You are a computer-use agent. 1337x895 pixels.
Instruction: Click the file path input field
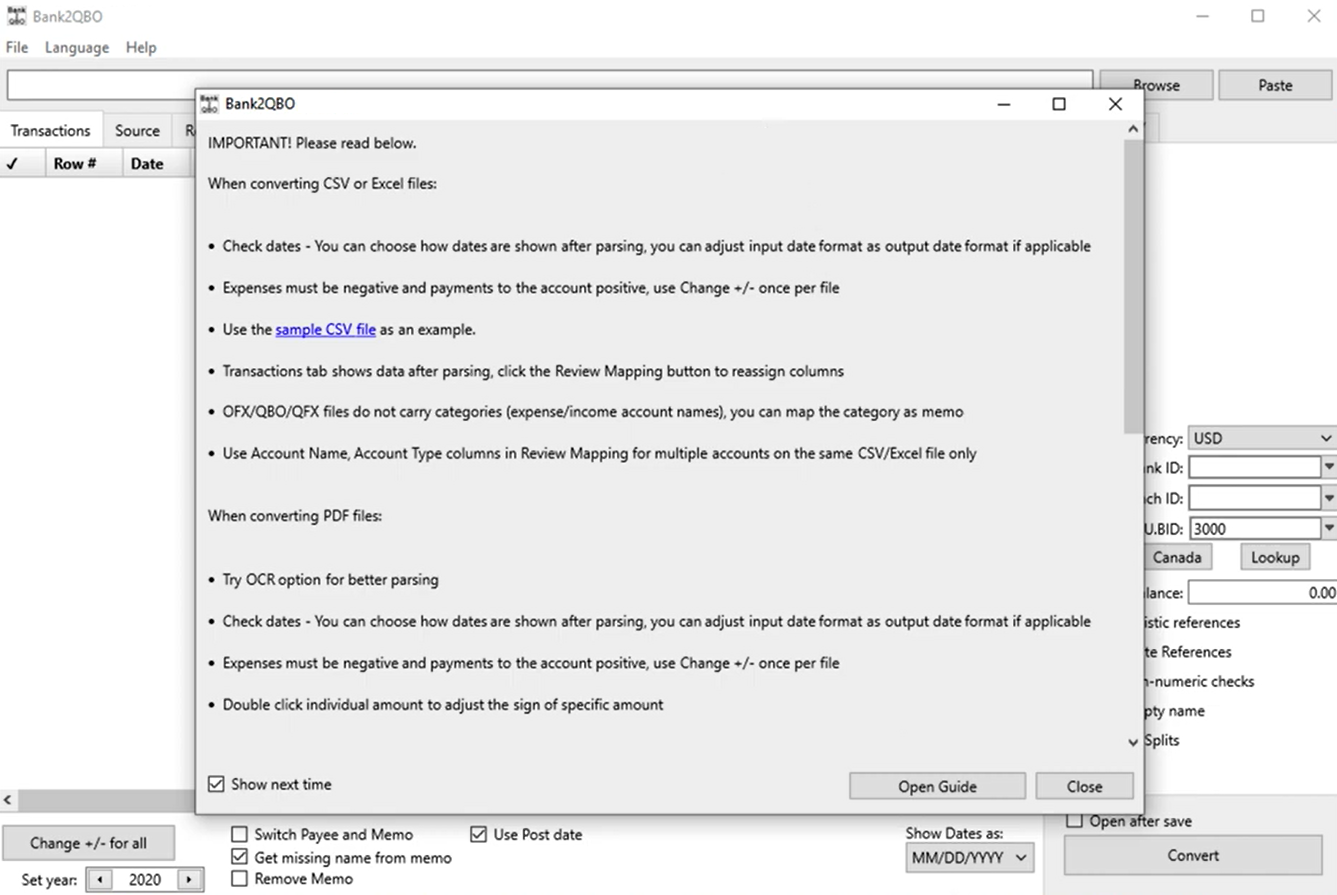click(550, 85)
